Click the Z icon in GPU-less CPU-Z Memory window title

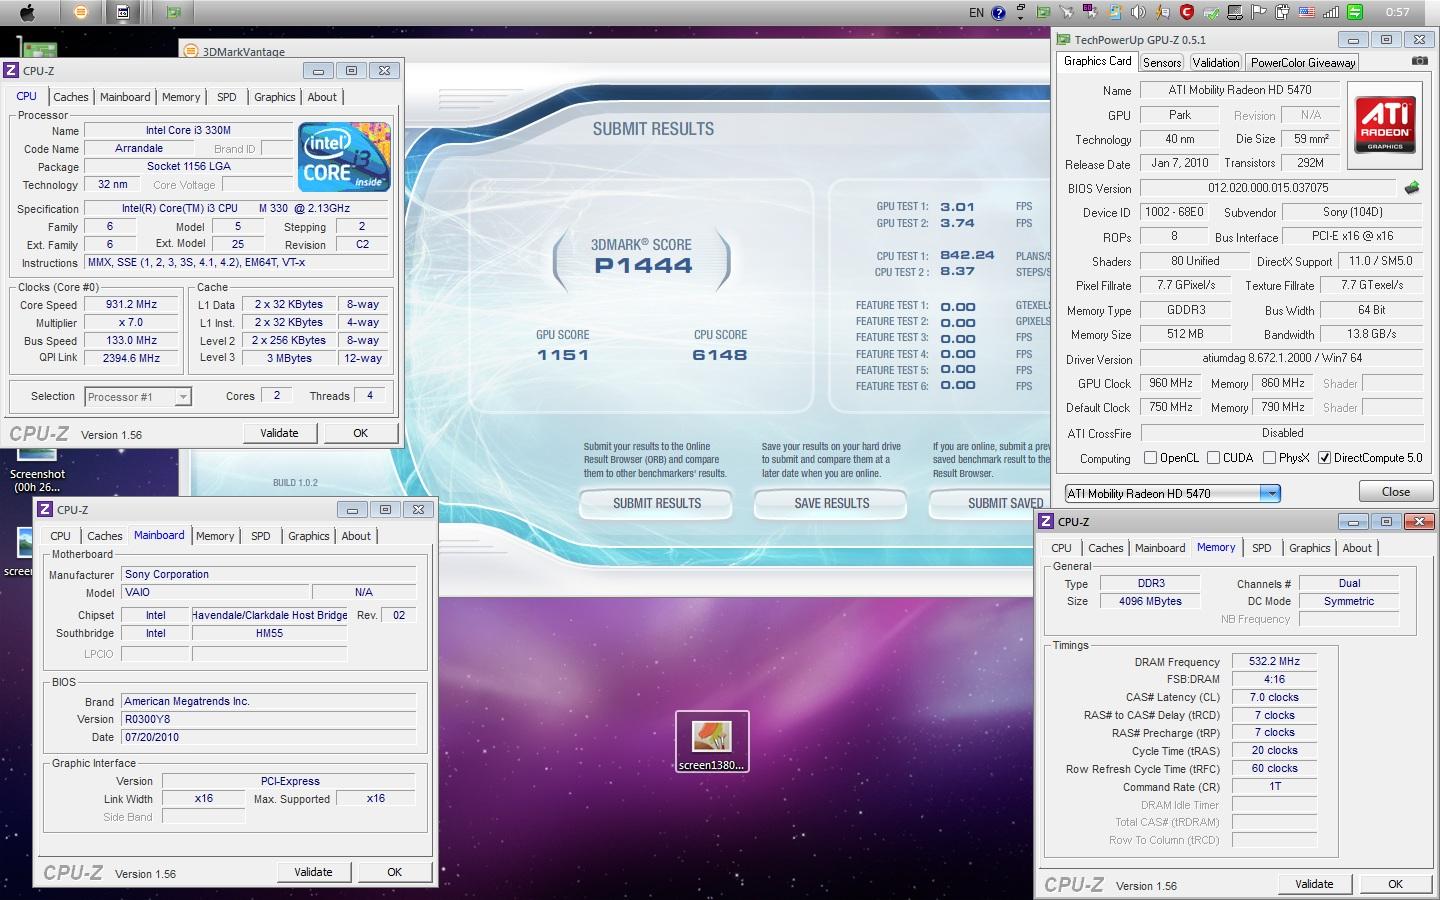(1046, 521)
